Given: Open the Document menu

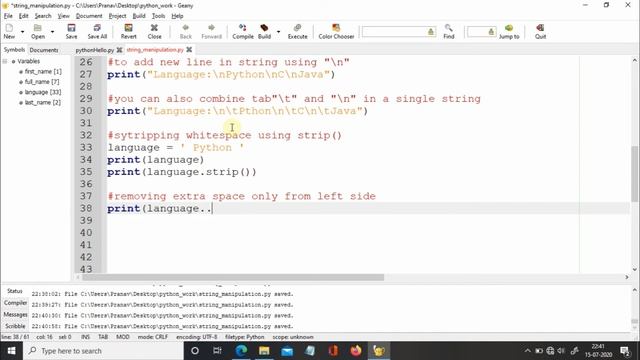Looking at the screenshot, I should 89,16.
